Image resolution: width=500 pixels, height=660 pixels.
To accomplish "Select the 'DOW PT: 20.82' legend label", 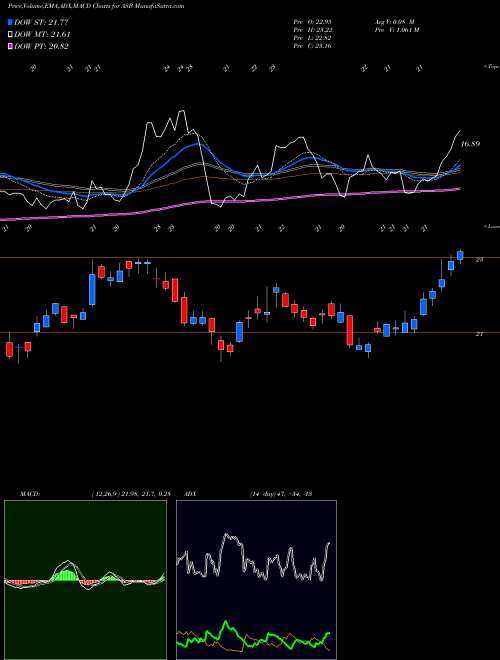I will click(42, 46).
